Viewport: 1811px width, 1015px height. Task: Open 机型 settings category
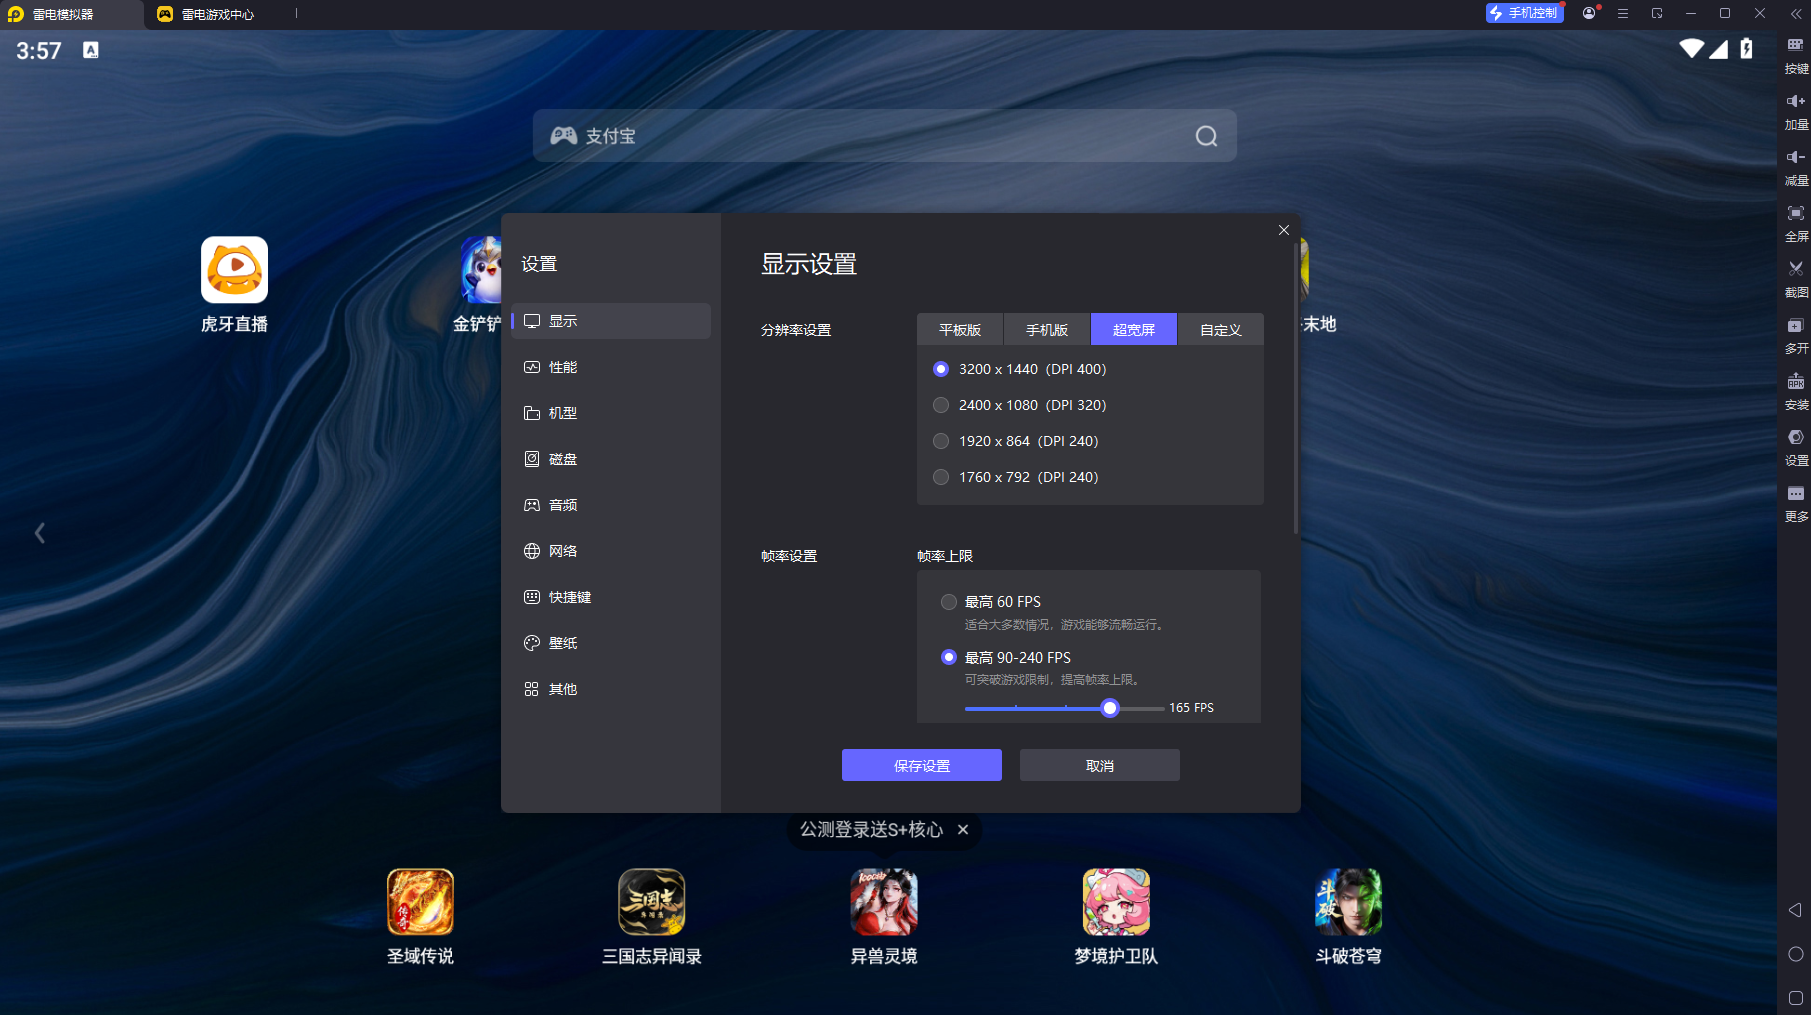pyautogui.click(x=611, y=413)
